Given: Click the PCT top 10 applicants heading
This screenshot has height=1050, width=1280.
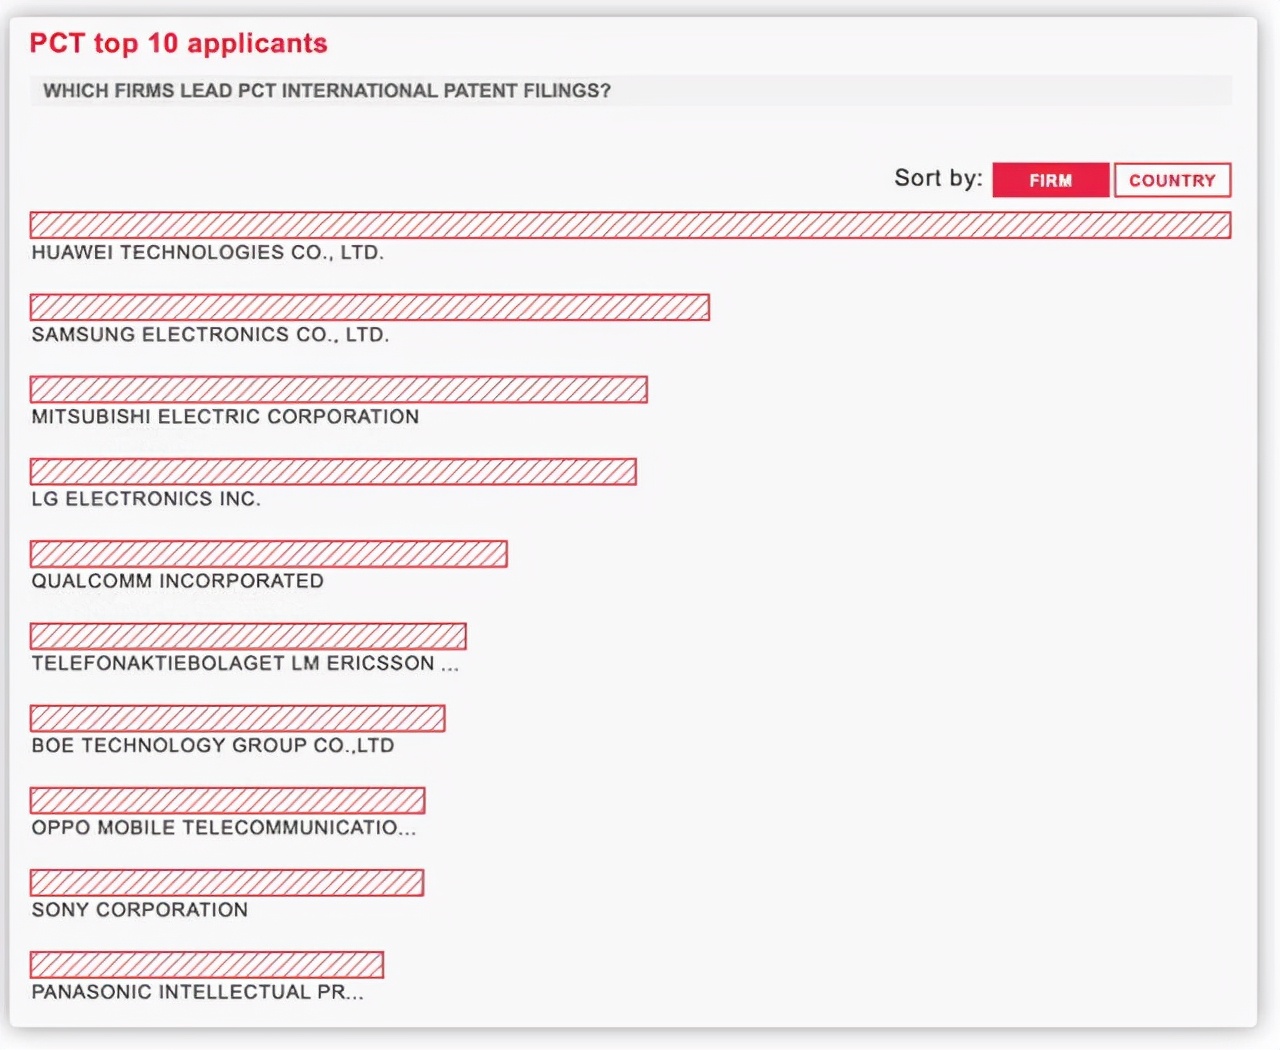Looking at the screenshot, I should (x=177, y=43).
